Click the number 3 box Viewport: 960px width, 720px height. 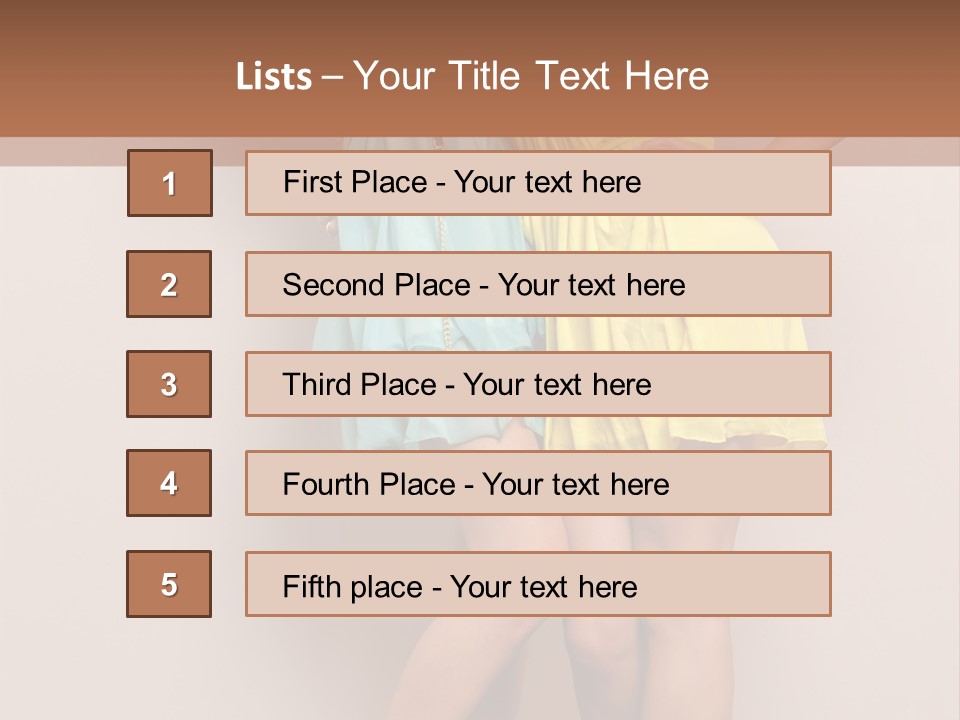pyautogui.click(x=169, y=384)
